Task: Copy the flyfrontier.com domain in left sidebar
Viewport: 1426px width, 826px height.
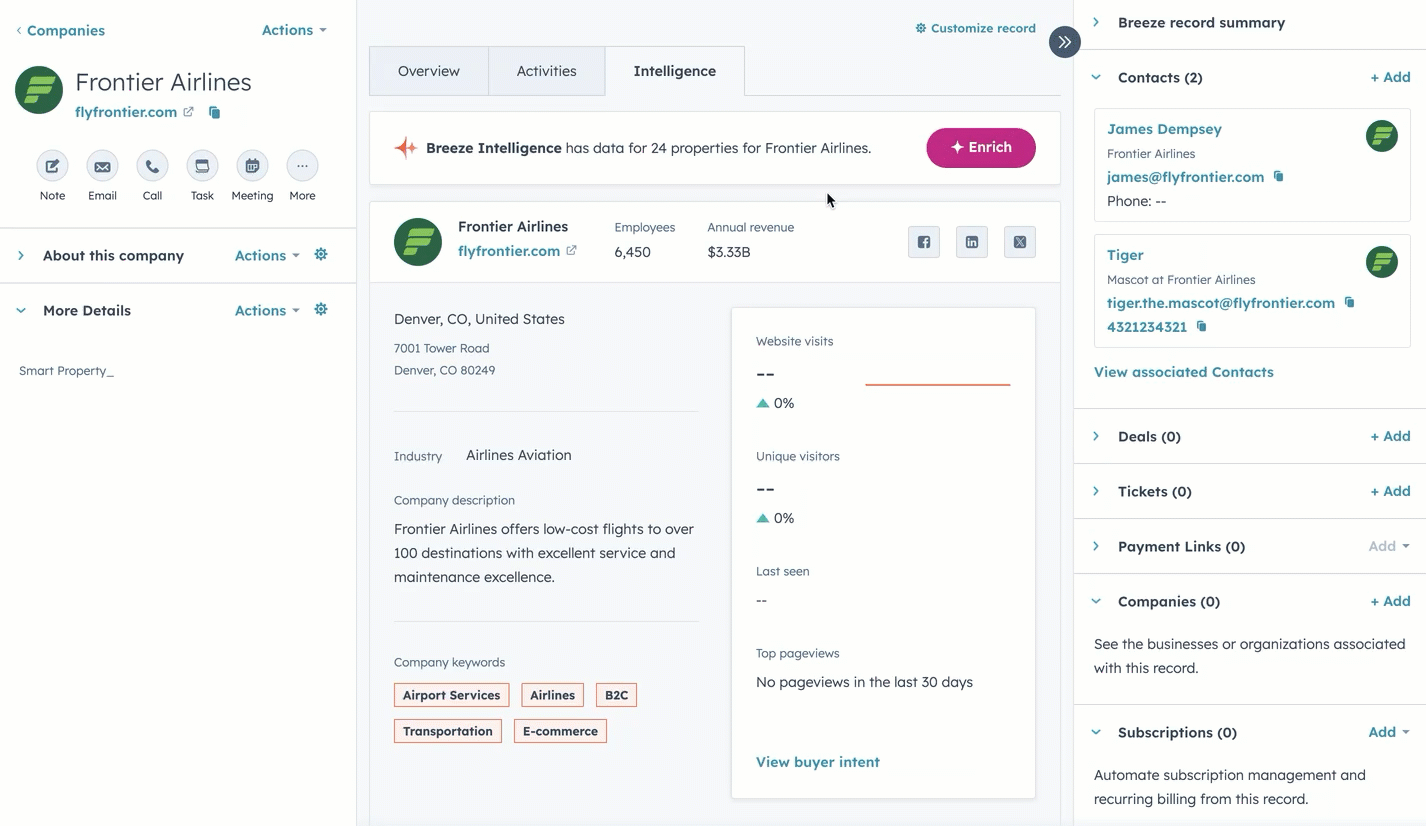Action: pyautogui.click(x=214, y=113)
